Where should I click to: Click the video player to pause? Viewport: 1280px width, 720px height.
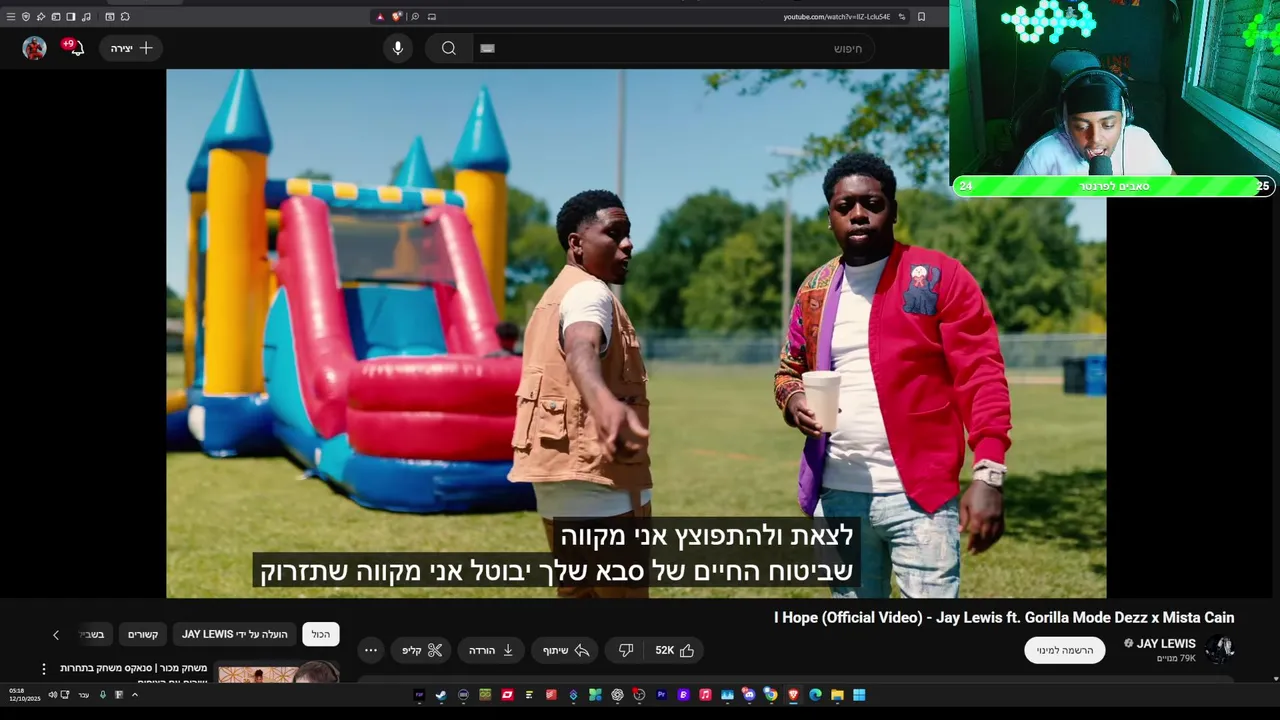pos(636,333)
